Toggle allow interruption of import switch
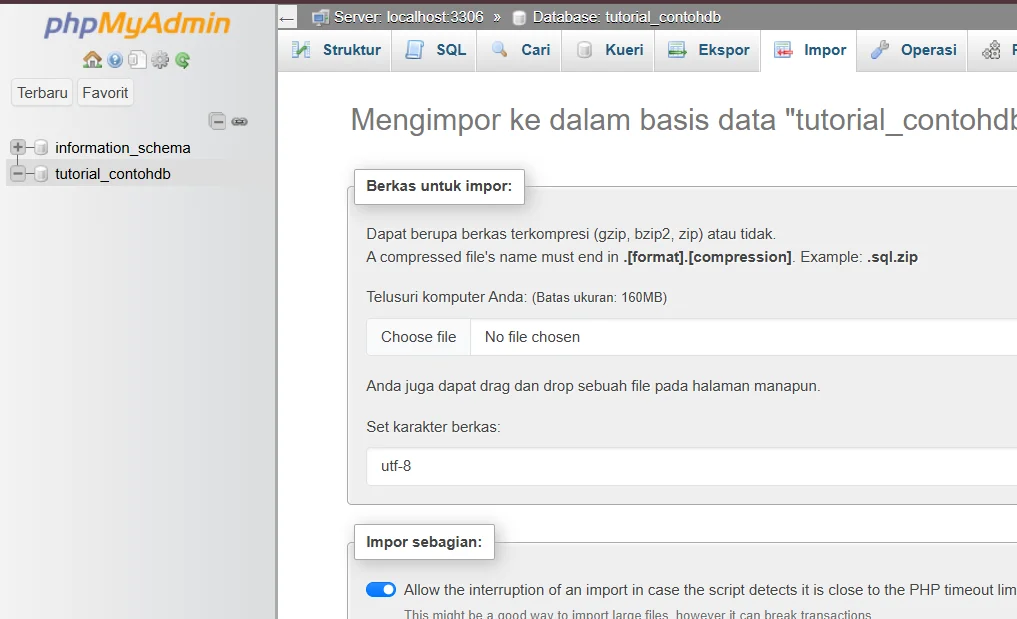 tap(381, 589)
